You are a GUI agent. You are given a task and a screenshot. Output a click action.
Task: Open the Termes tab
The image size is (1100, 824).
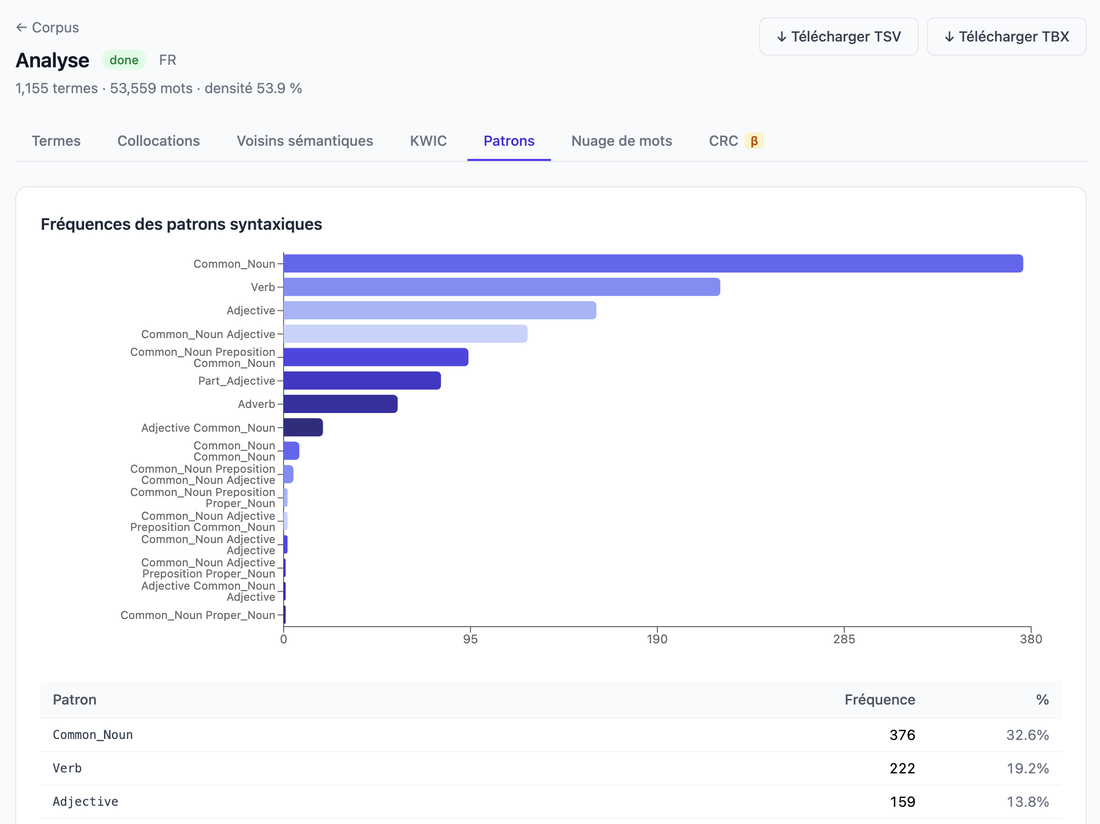(x=56, y=141)
